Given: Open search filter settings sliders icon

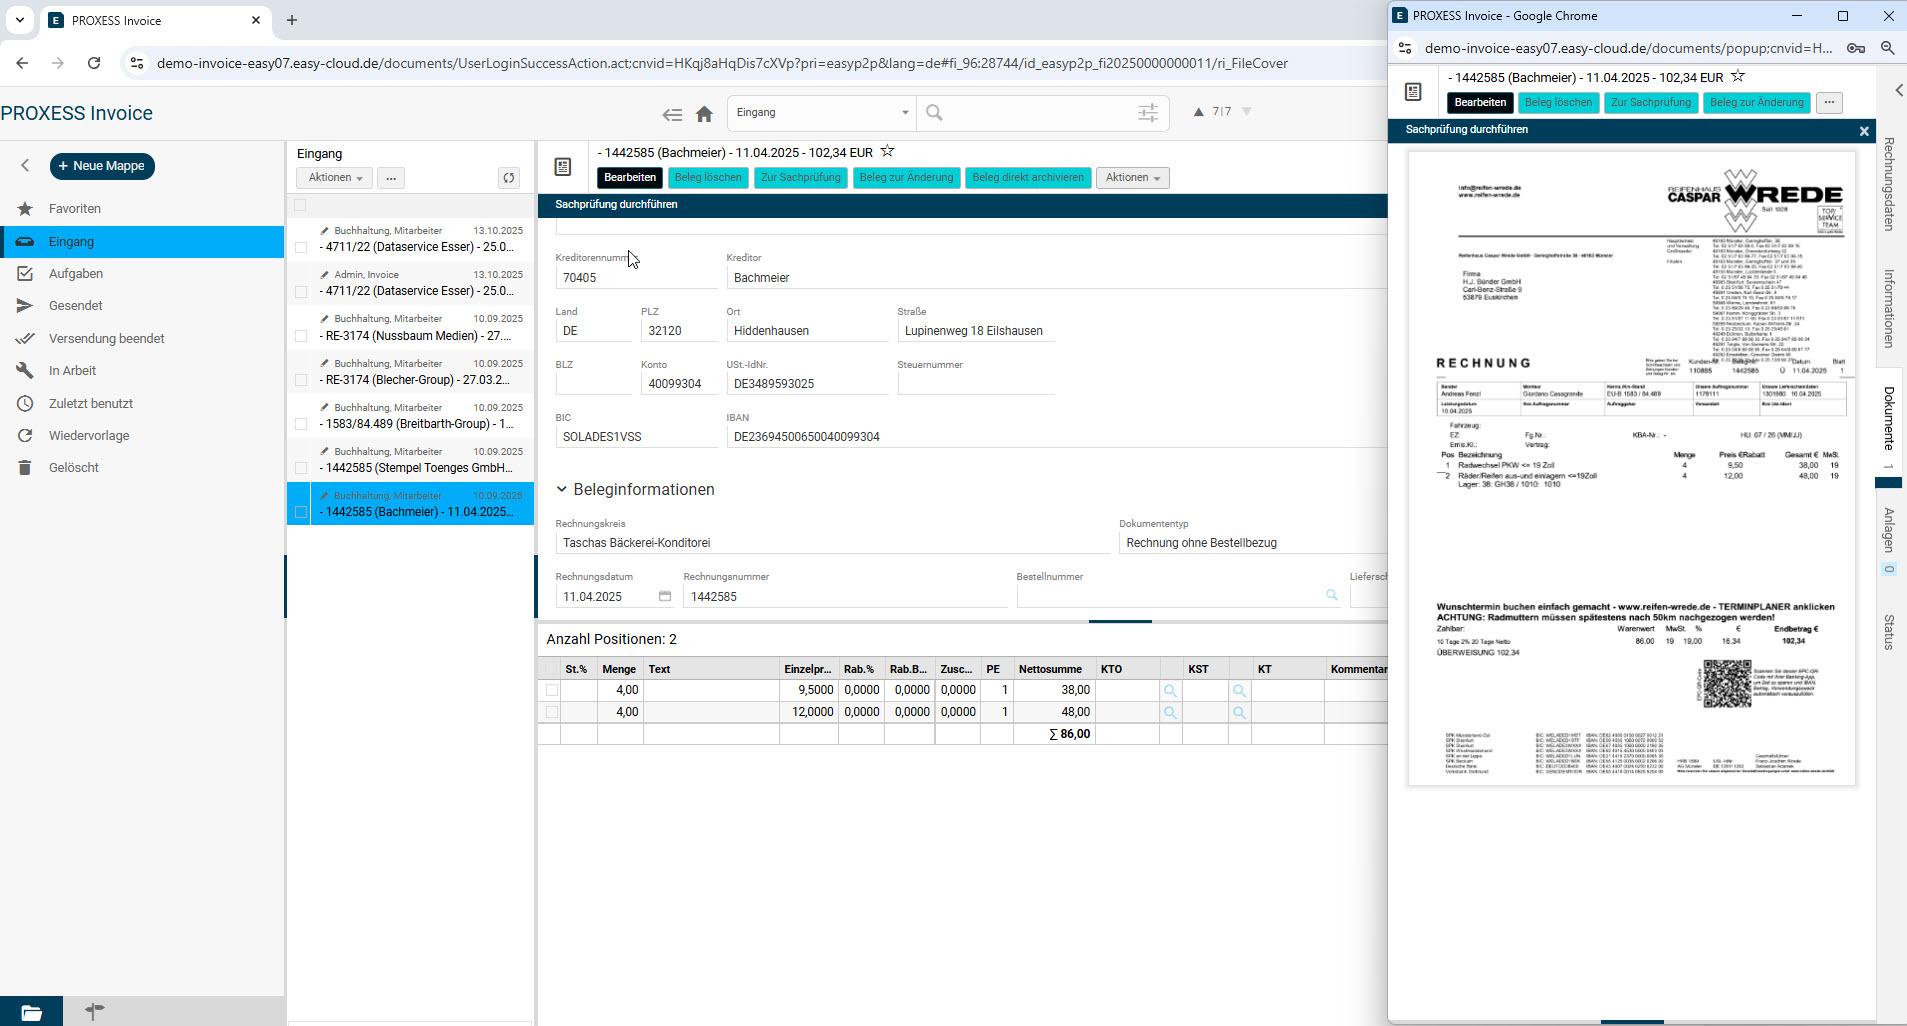Looking at the screenshot, I should (x=1148, y=113).
